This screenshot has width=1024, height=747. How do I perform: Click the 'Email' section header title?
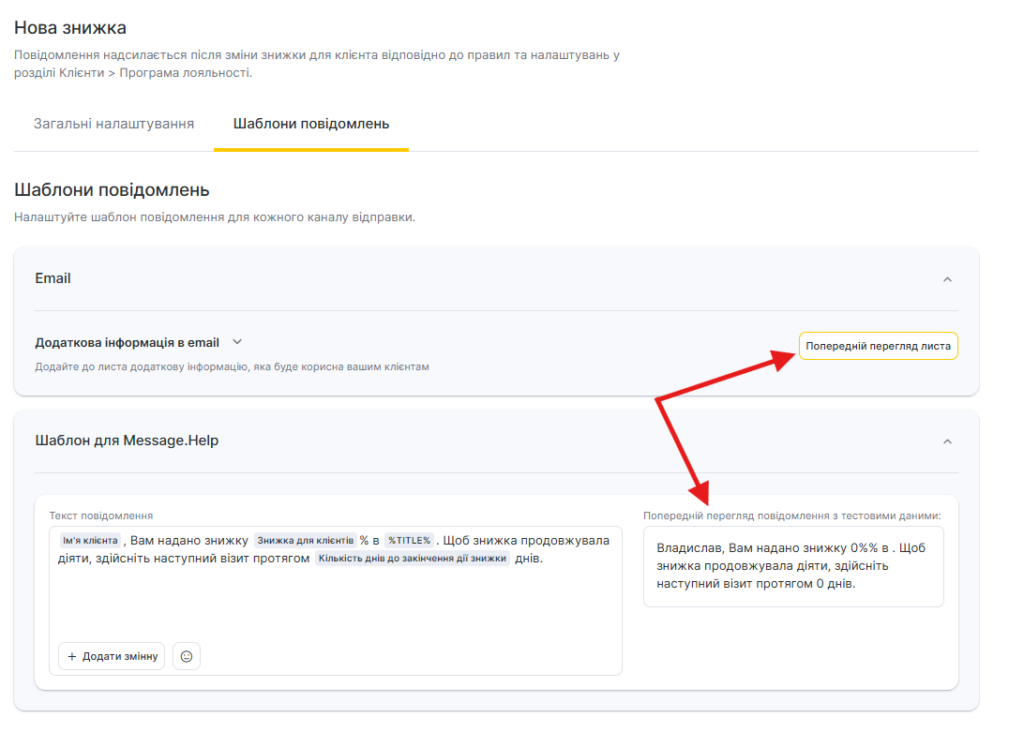pyautogui.click(x=53, y=279)
